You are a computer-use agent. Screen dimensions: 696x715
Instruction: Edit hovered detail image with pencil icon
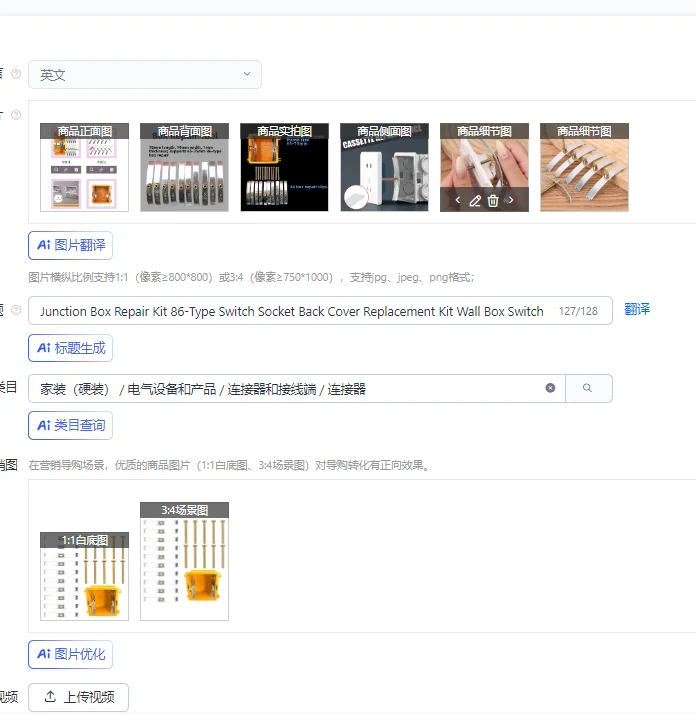[x=475, y=201]
